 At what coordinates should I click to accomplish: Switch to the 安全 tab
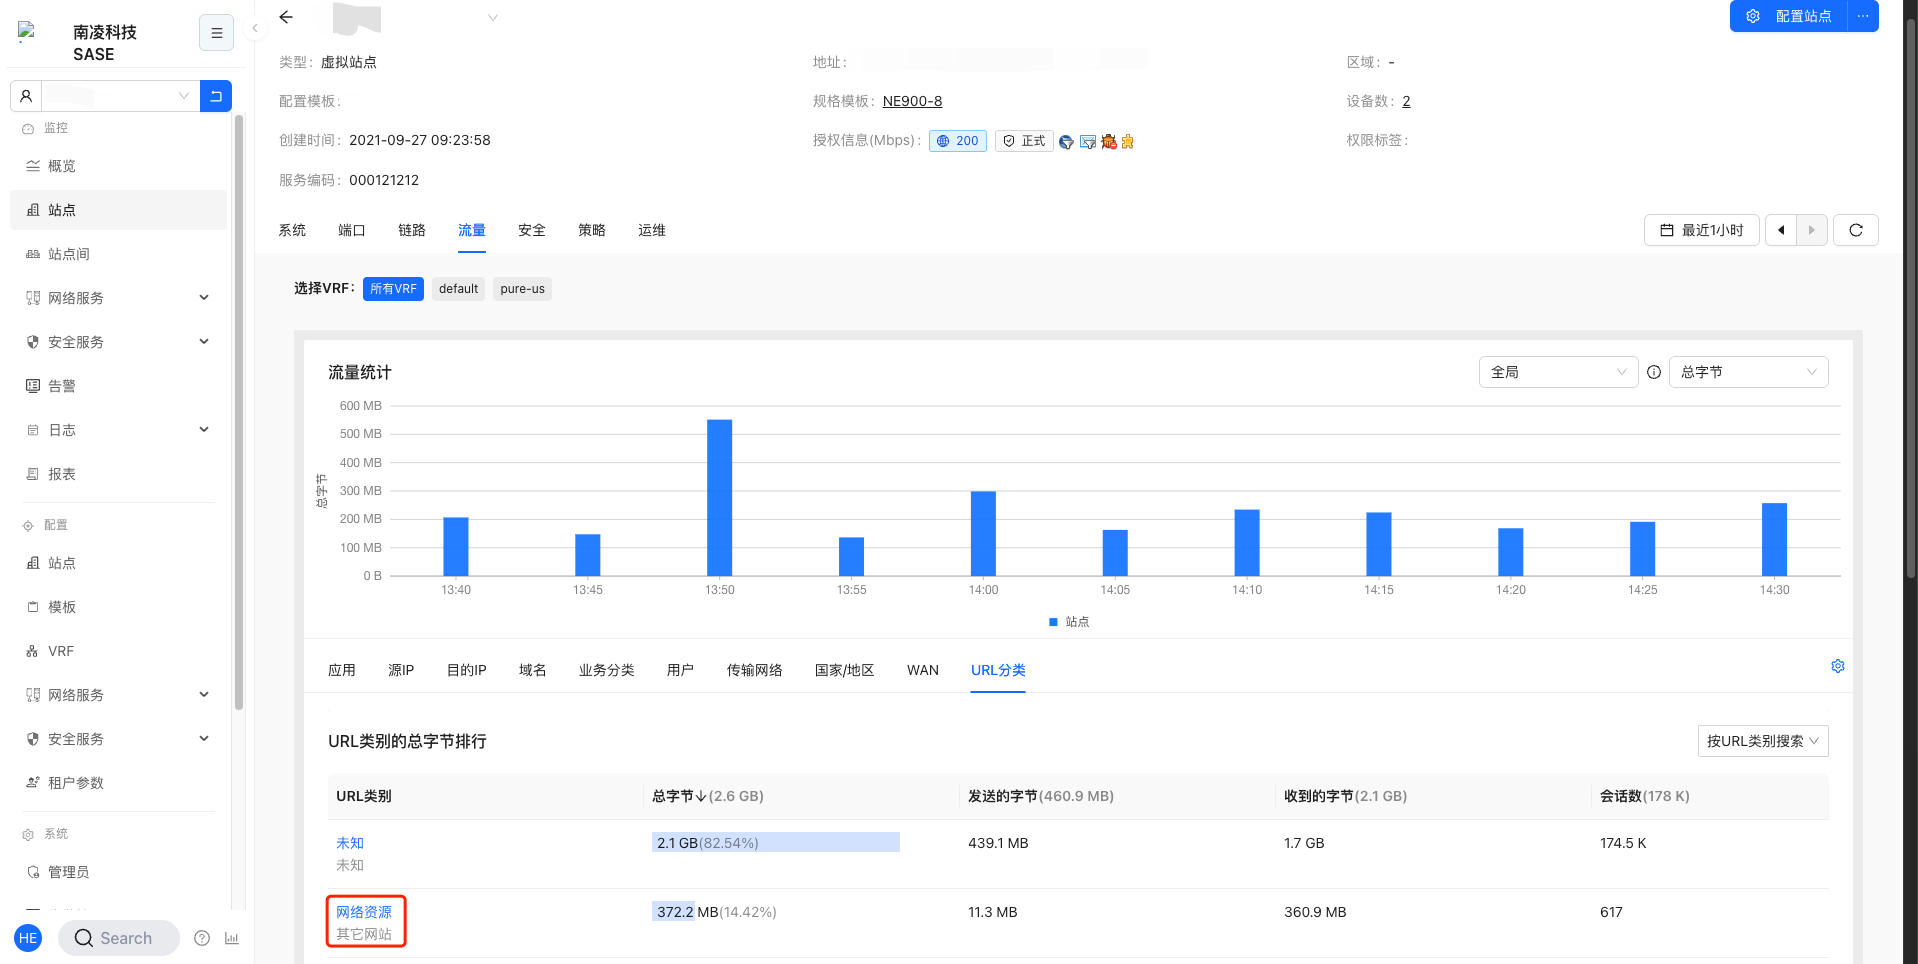click(x=532, y=230)
